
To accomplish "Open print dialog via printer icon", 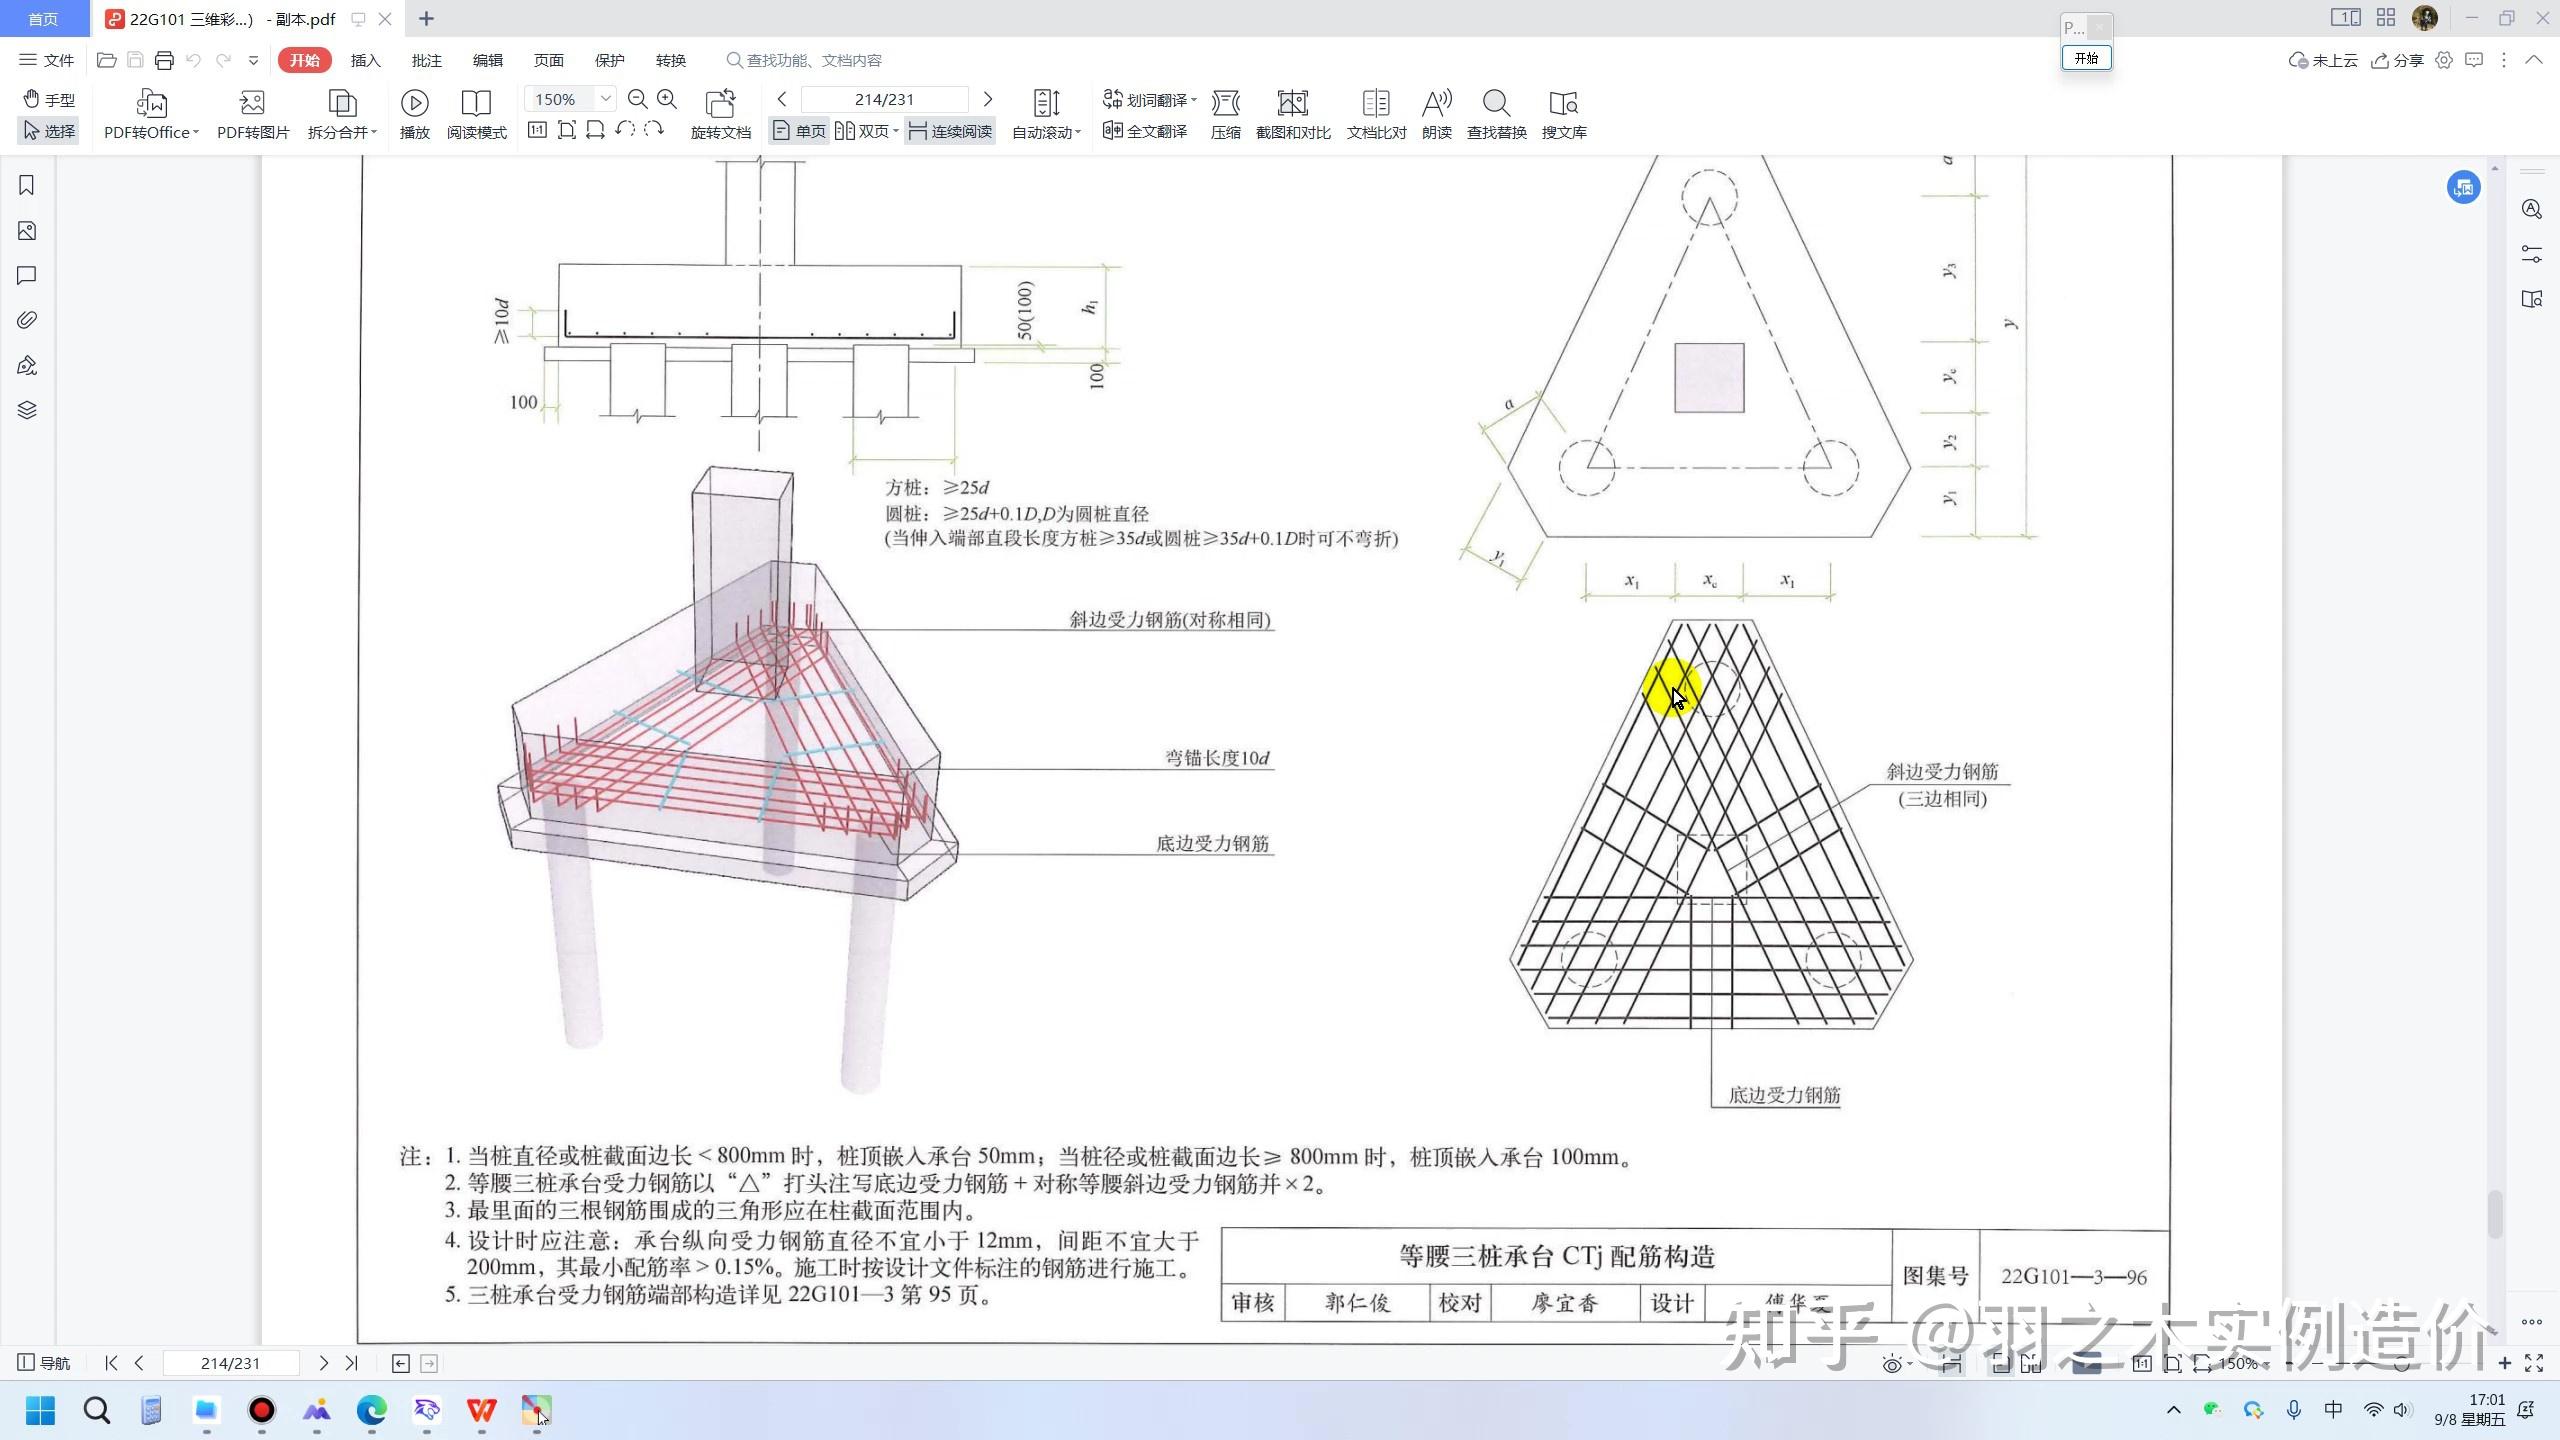I will (x=164, y=60).
